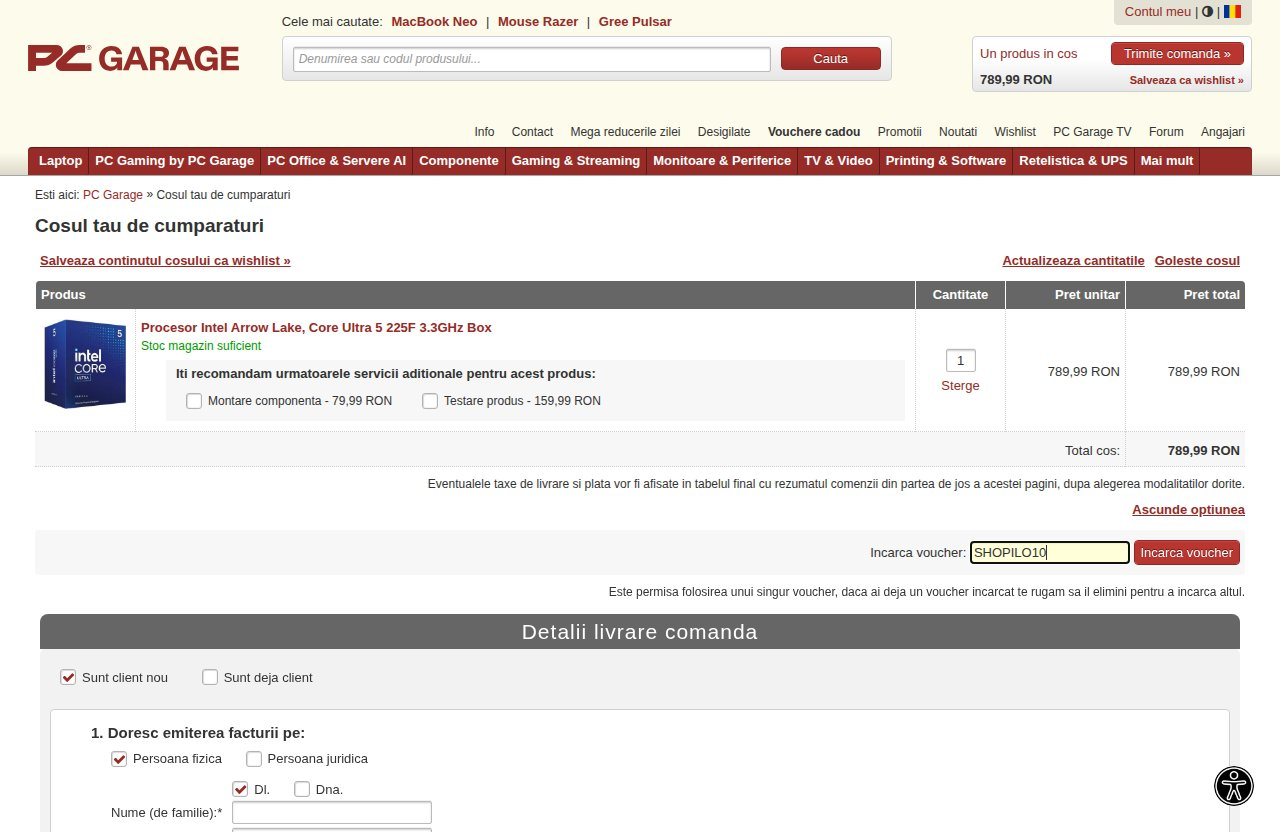Screen dimensions: 1280x832
Task: Click Goleste cosul link
Action: coord(1197,261)
